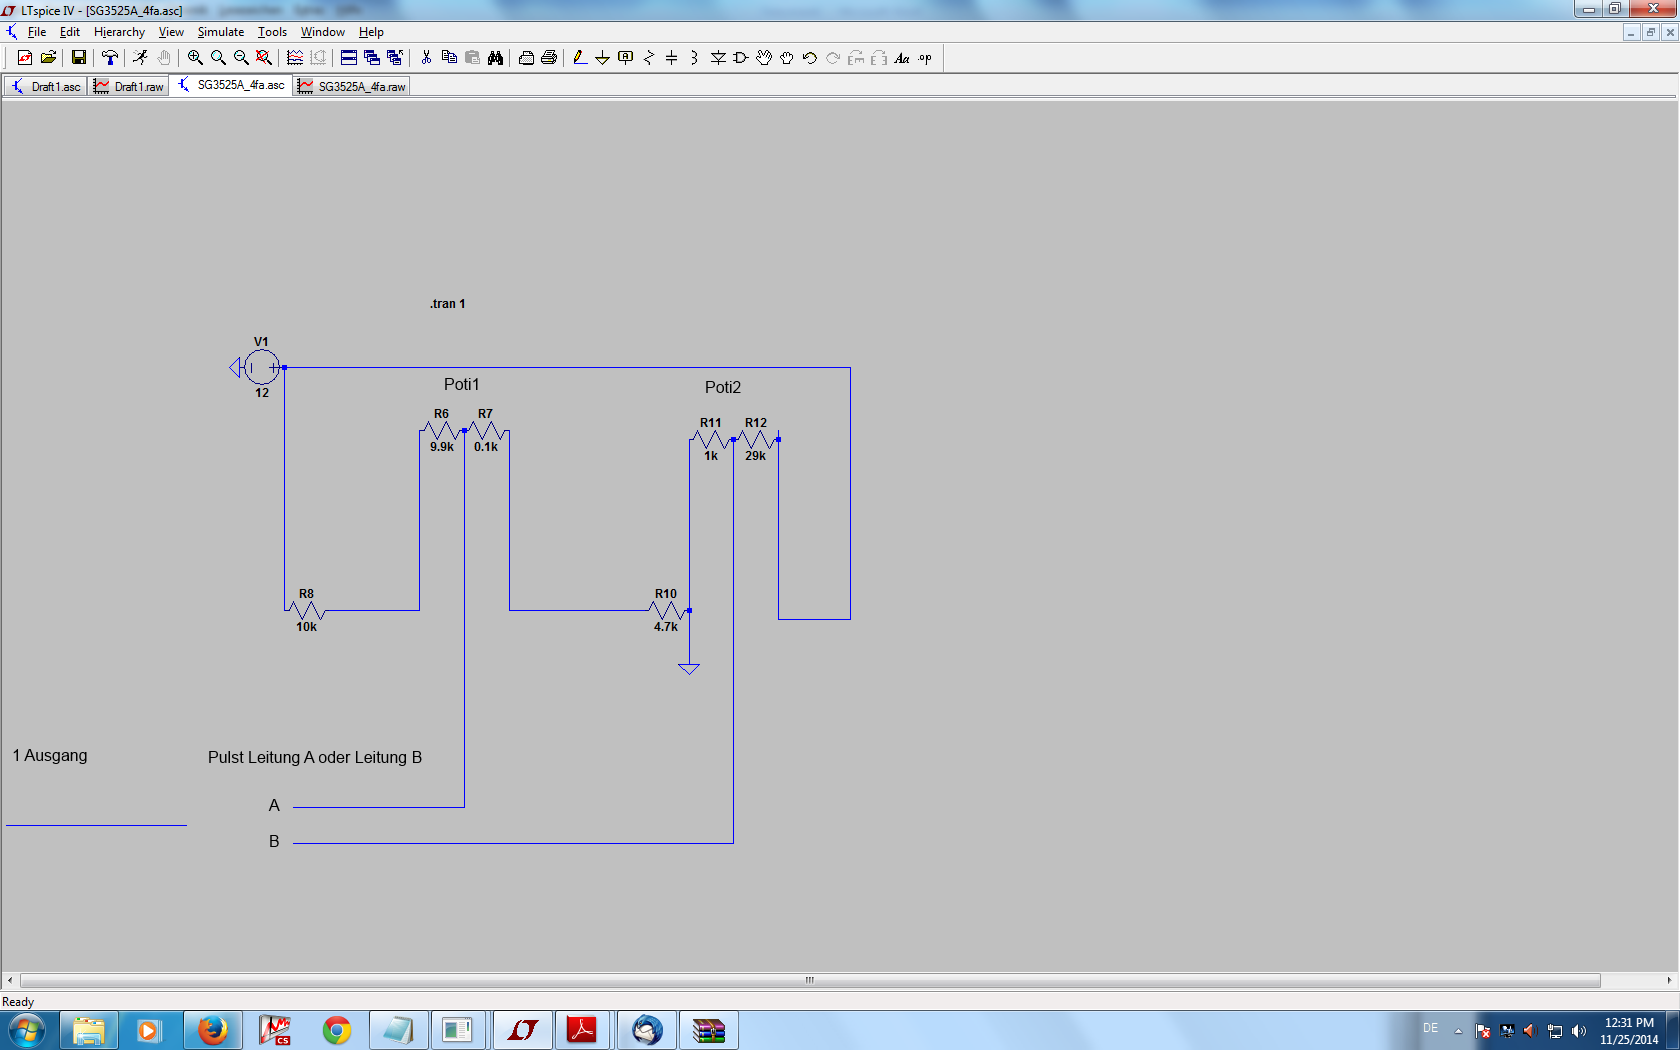Select the Pan magnifier tool

(x=218, y=58)
